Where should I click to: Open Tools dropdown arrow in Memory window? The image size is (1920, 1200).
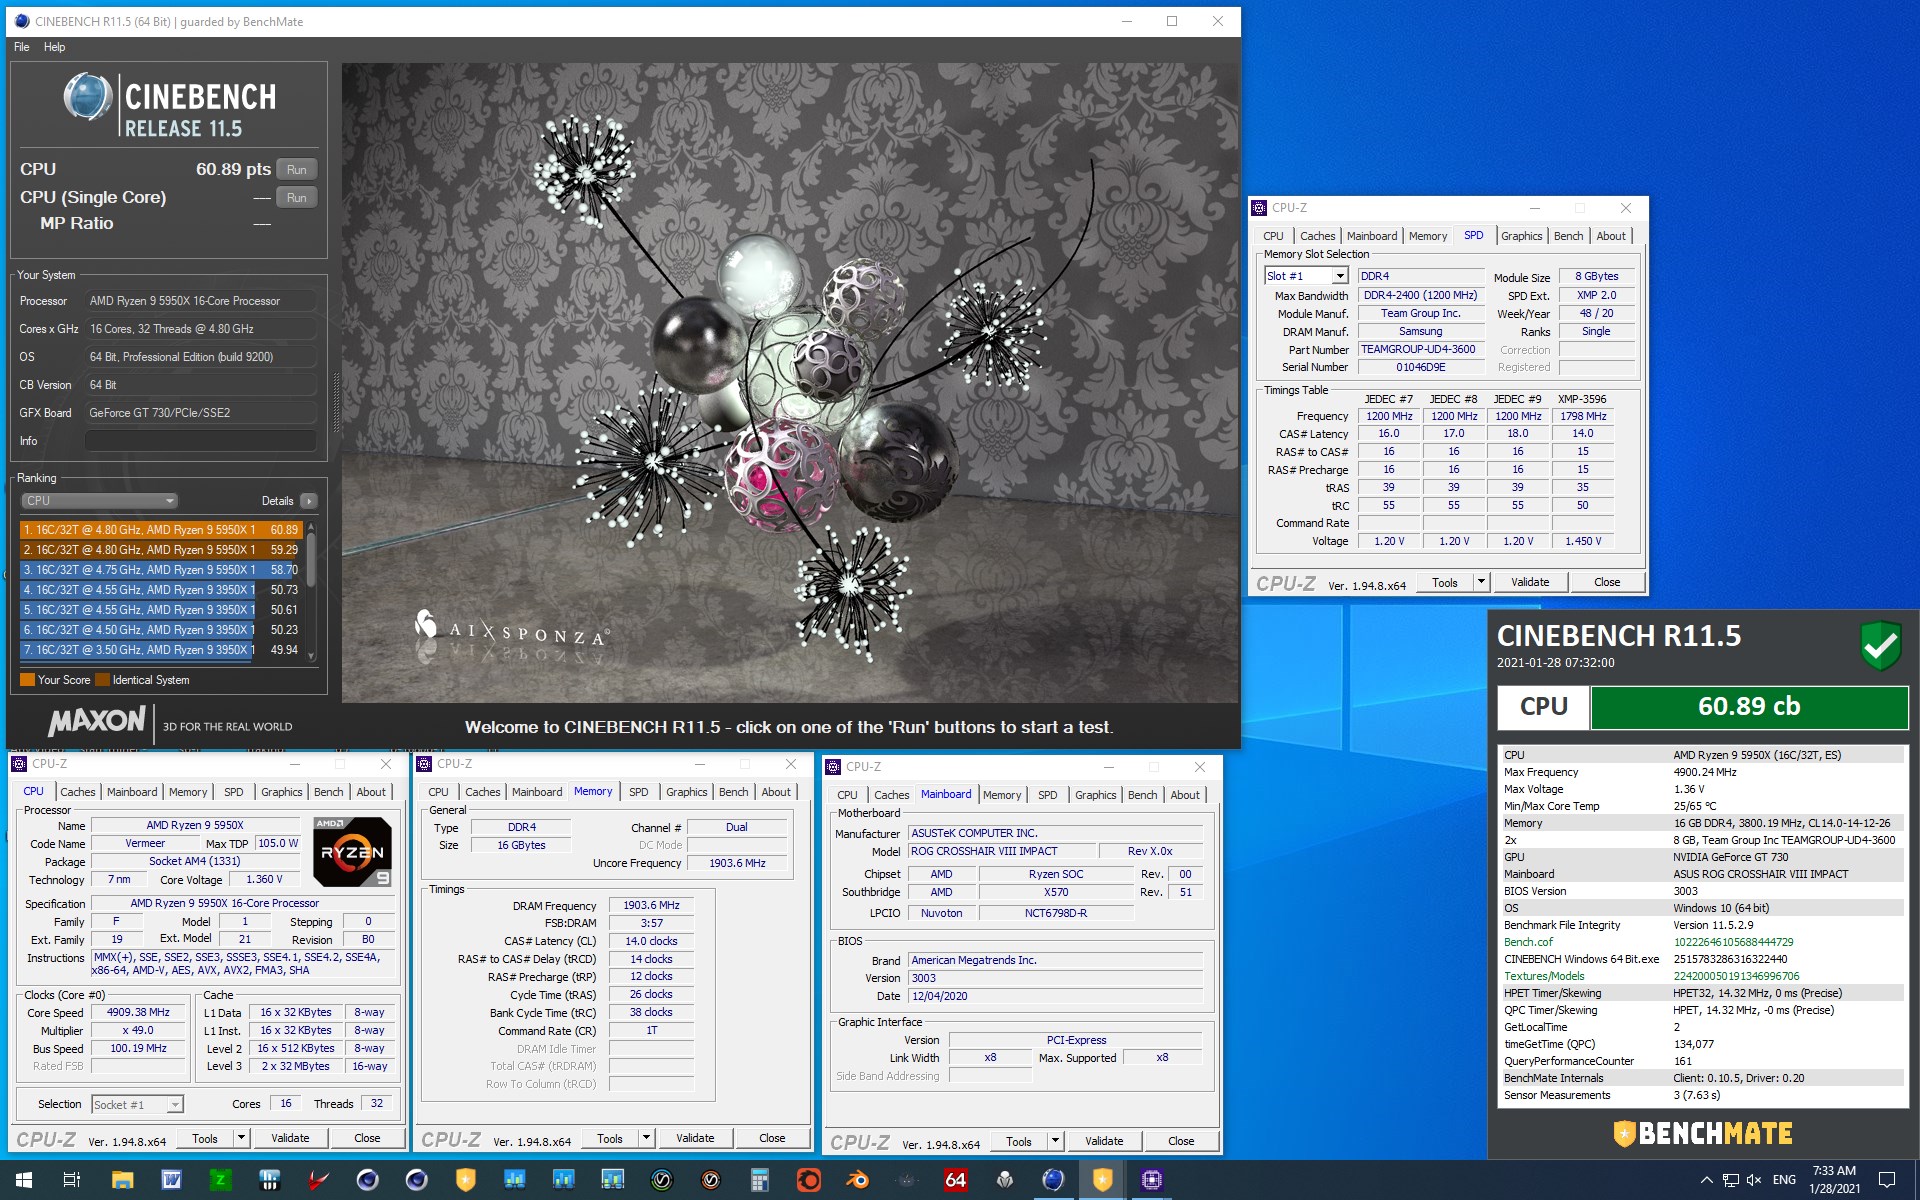click(646, 1138)
